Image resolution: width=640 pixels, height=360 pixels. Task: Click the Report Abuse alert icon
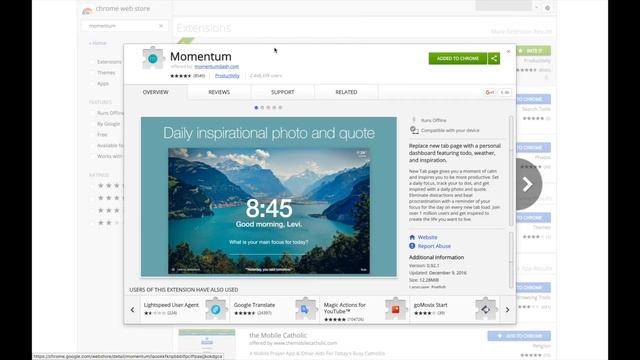(412, 246)
